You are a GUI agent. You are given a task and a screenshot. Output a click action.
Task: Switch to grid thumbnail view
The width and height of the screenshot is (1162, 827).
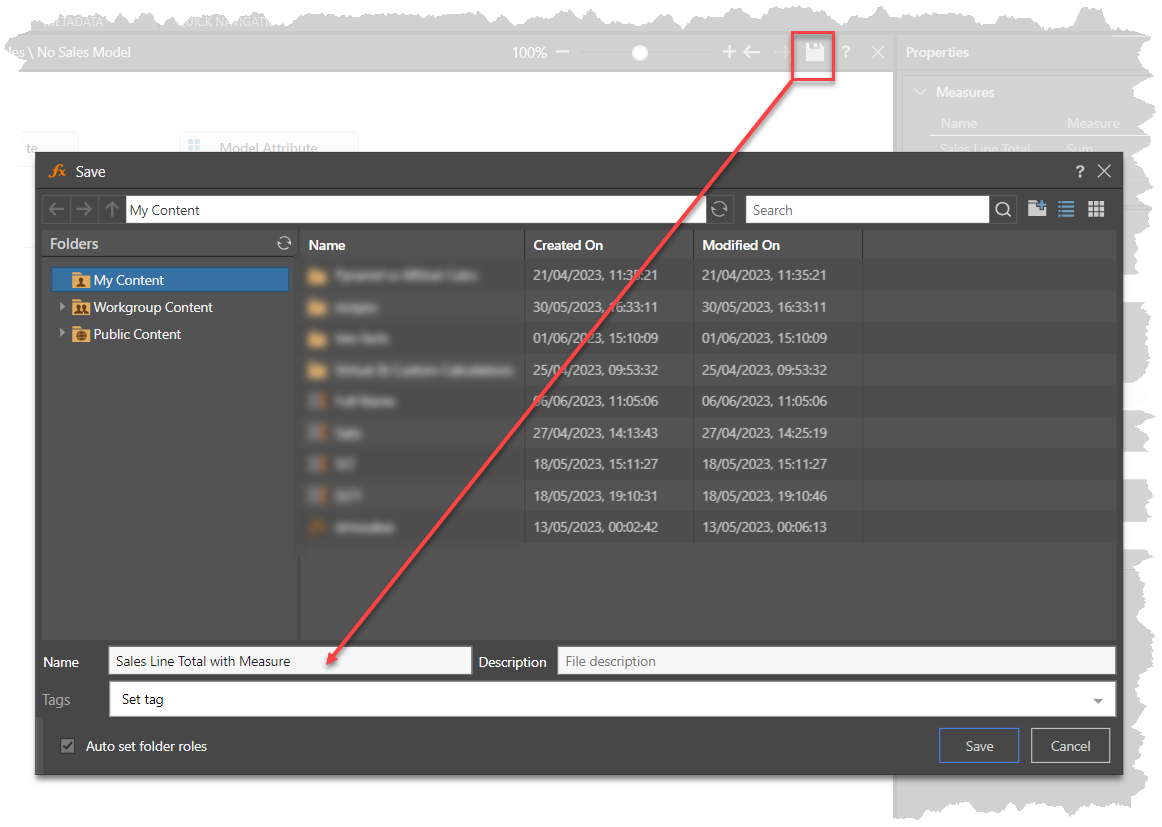(x=1096, y=209)
